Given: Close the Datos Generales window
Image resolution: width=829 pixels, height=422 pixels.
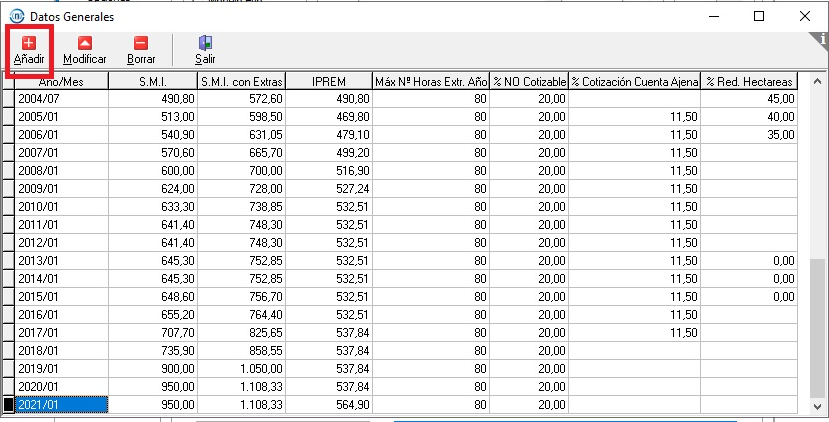Looking at the screenshot, I should 805,16.
